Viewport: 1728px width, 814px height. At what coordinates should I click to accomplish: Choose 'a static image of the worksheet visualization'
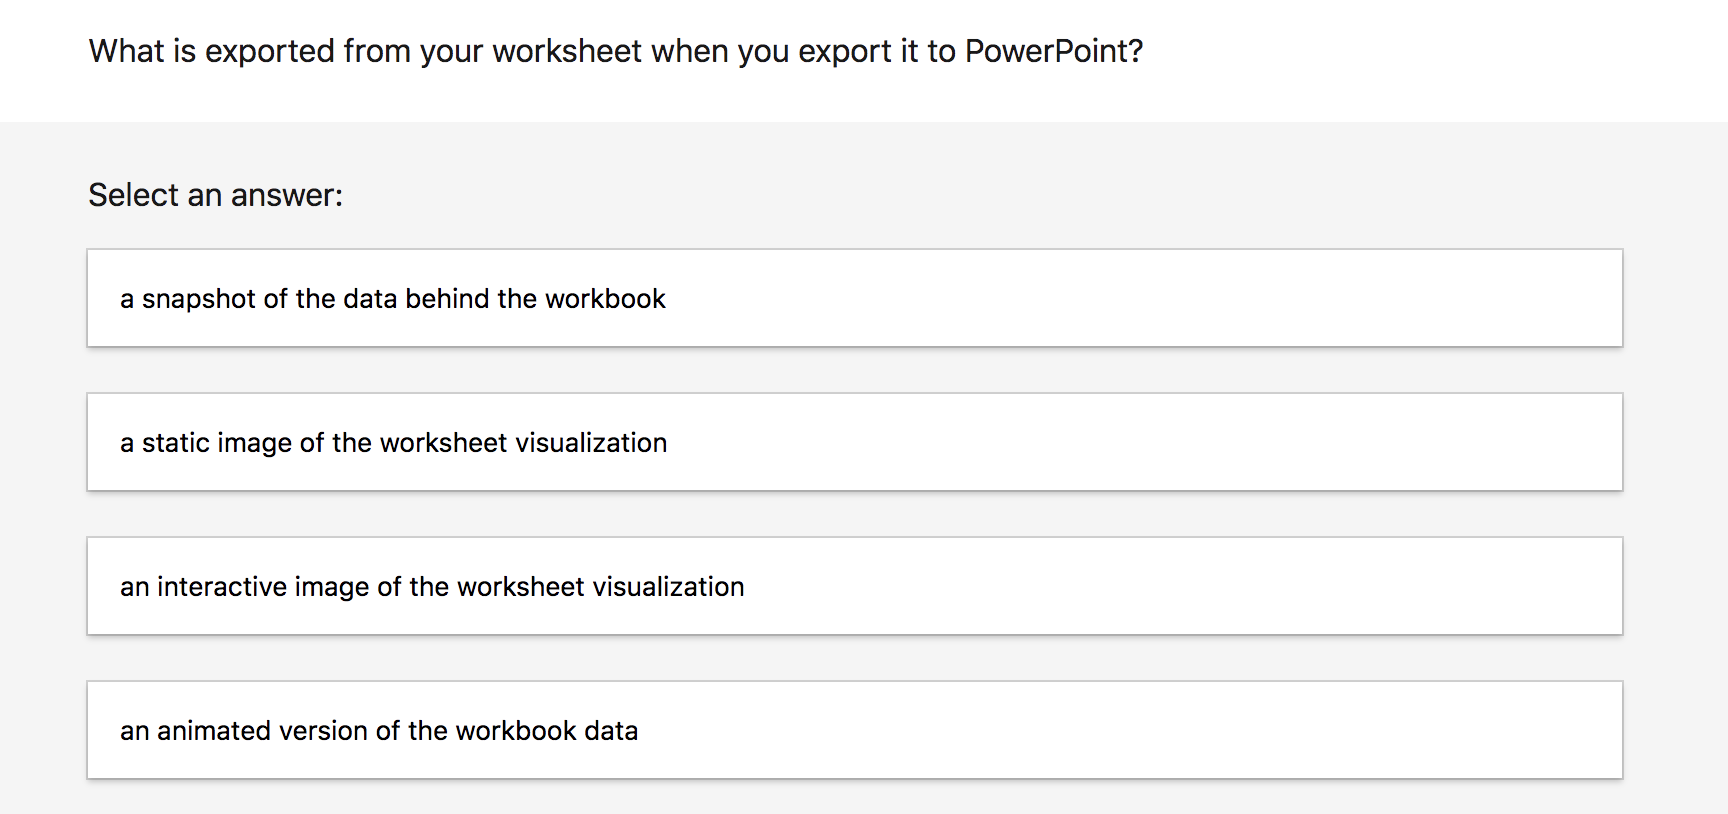click(855, 442)
